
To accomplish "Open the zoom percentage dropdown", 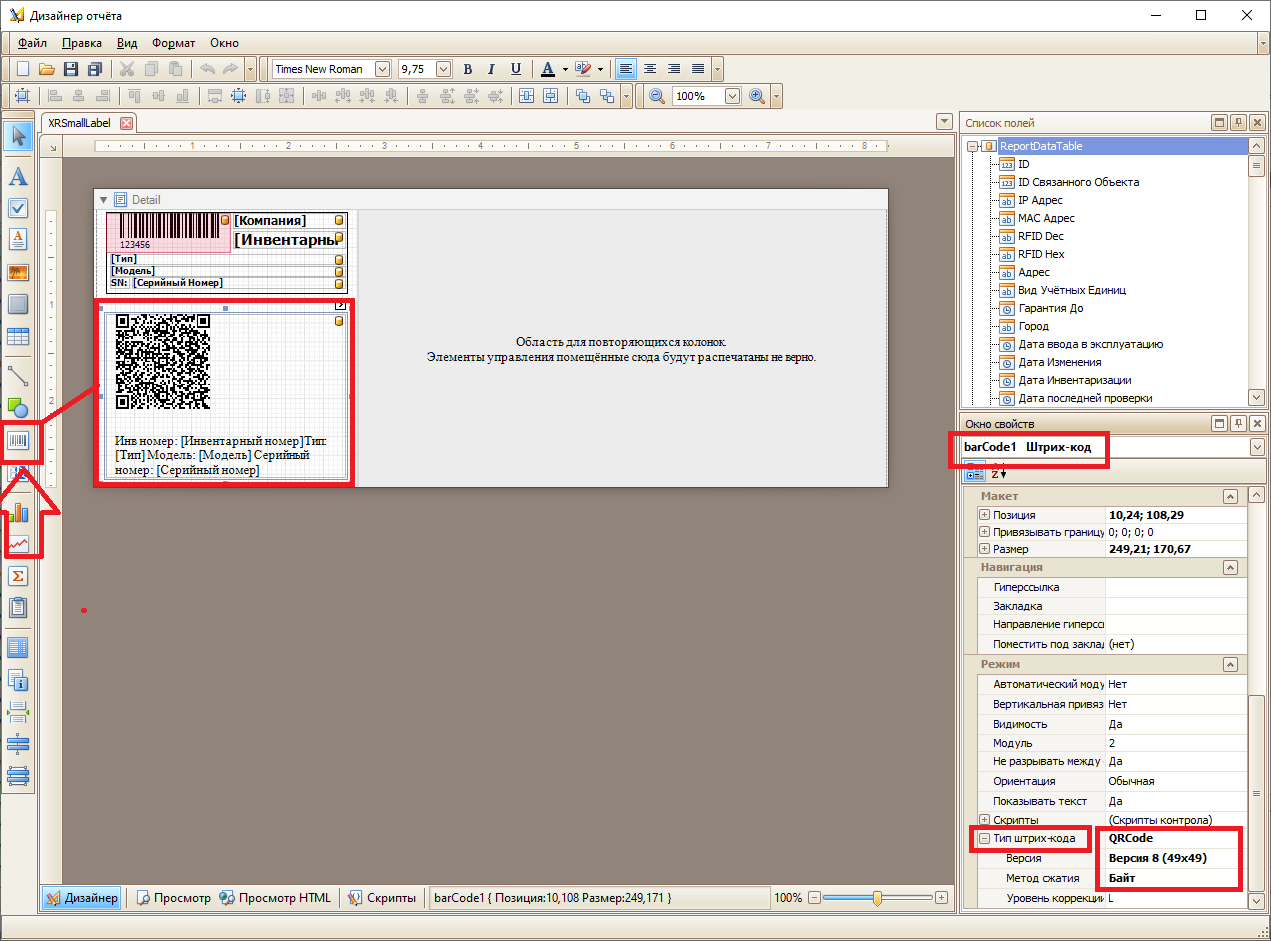I will click(x=732, y=96).
